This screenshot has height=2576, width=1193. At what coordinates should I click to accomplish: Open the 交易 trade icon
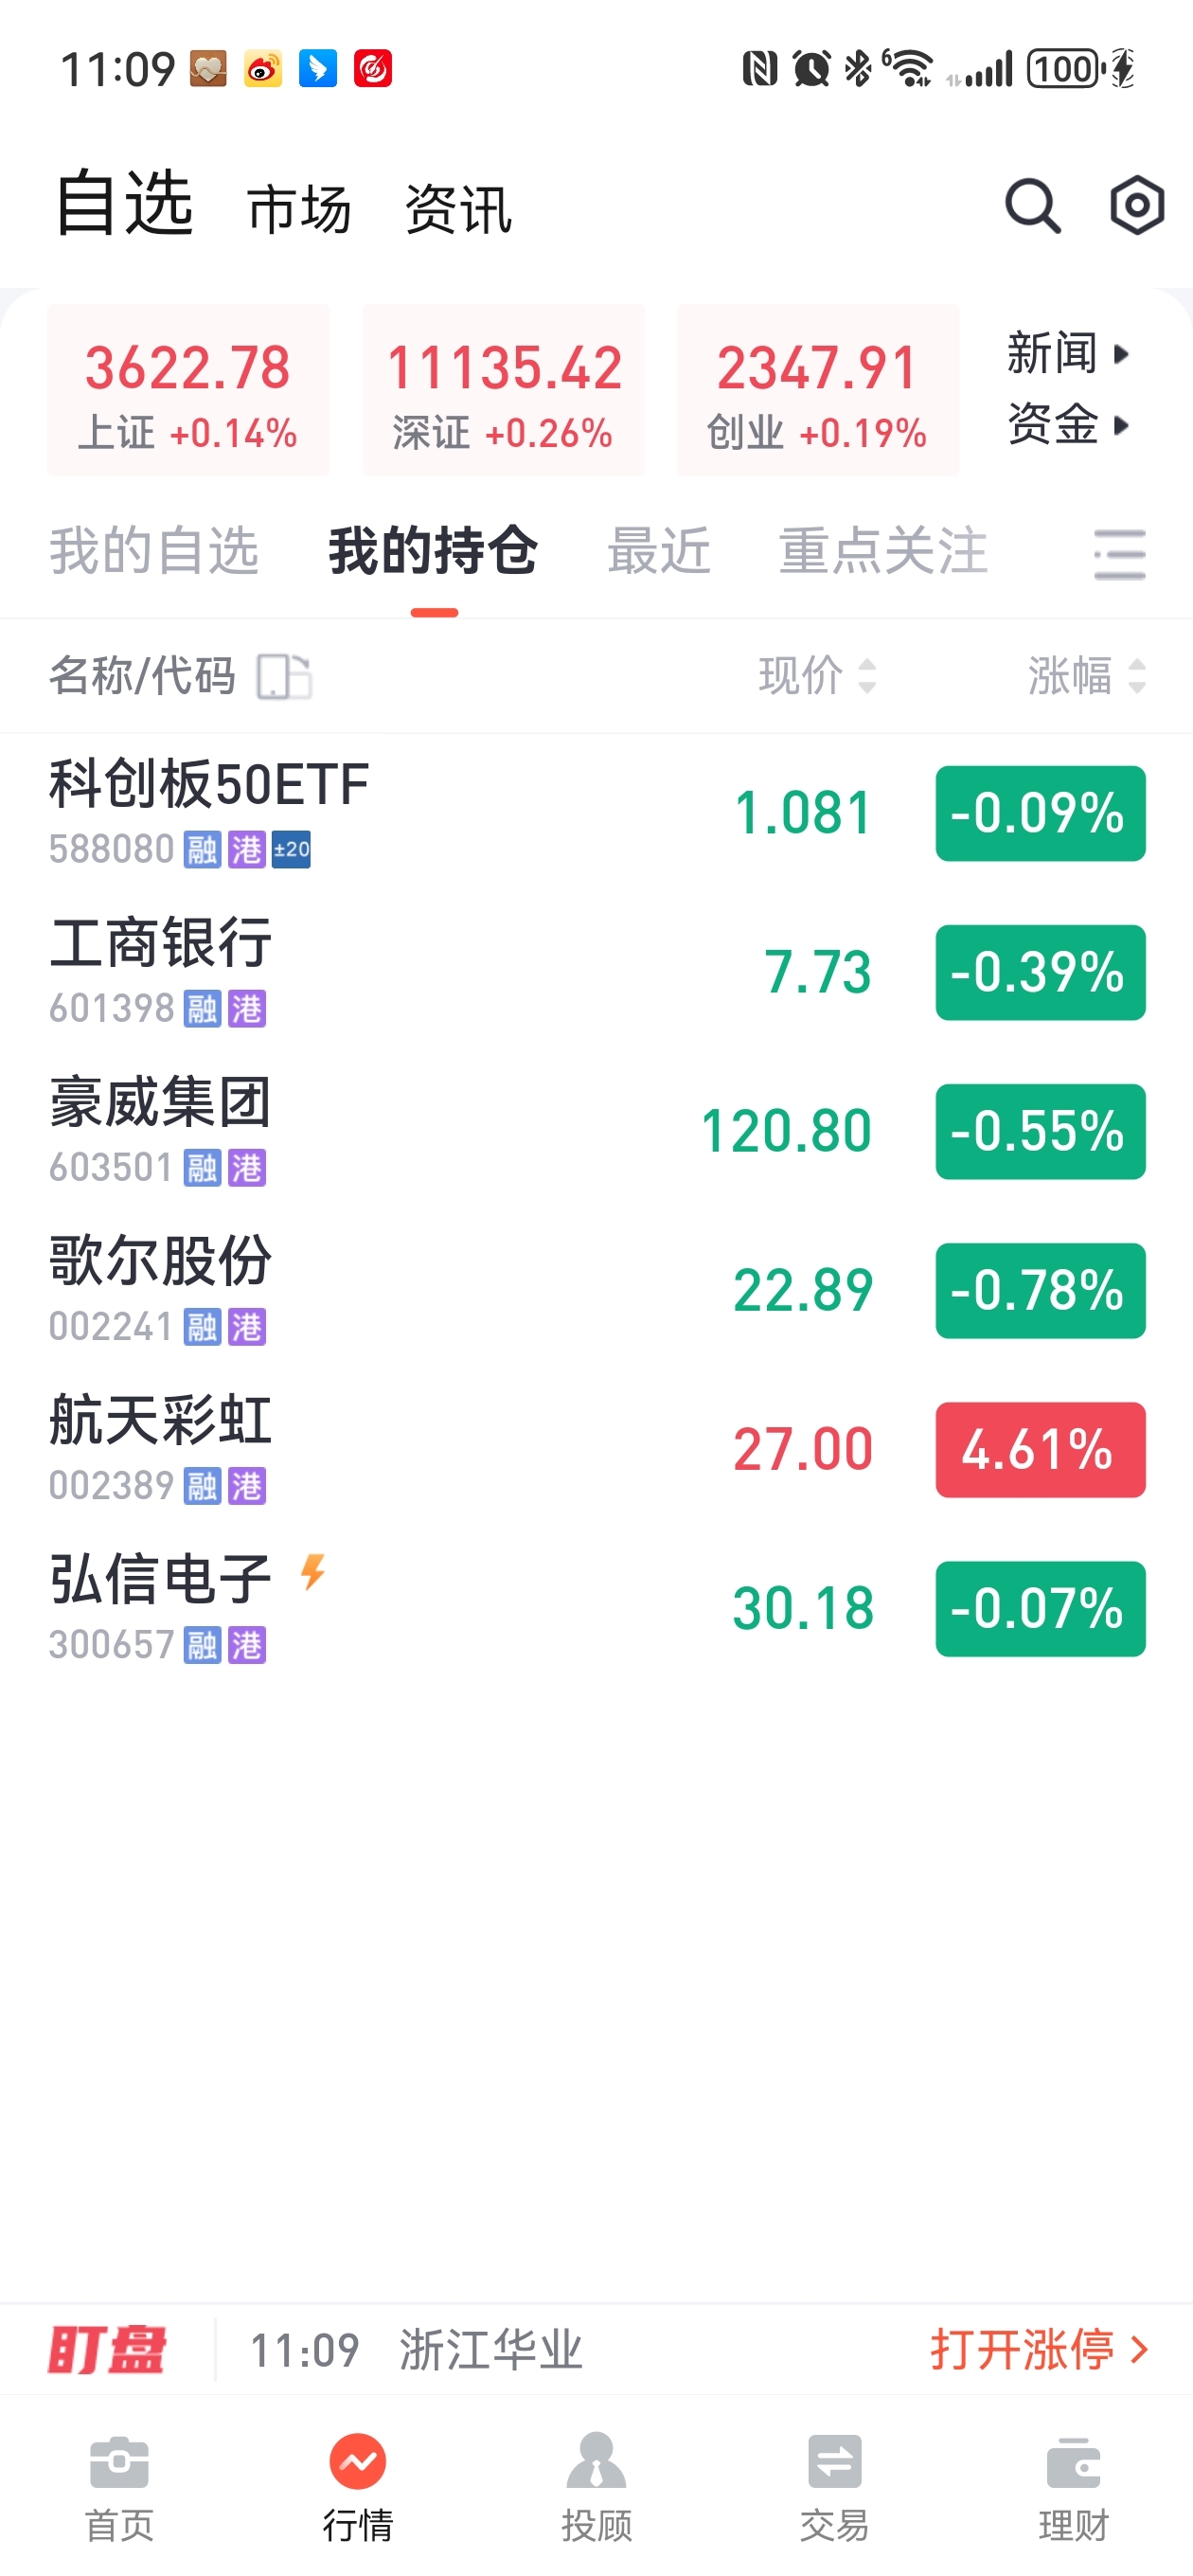click(834, 2460)
